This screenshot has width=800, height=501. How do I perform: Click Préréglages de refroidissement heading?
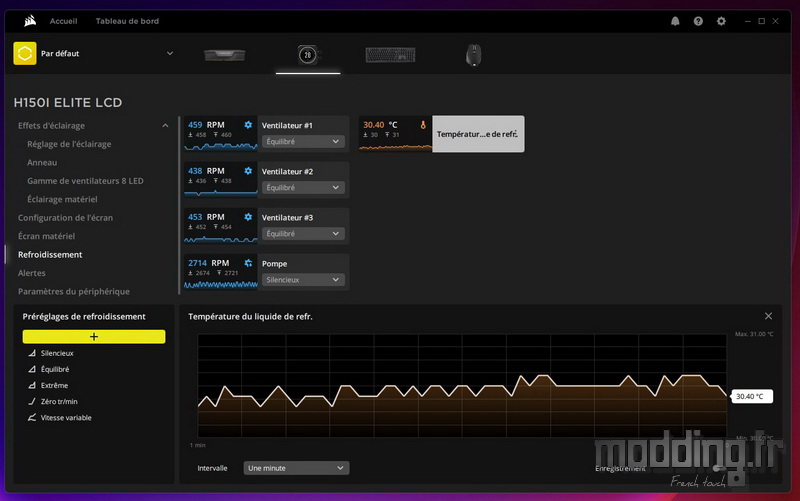[x=84, y=316]
